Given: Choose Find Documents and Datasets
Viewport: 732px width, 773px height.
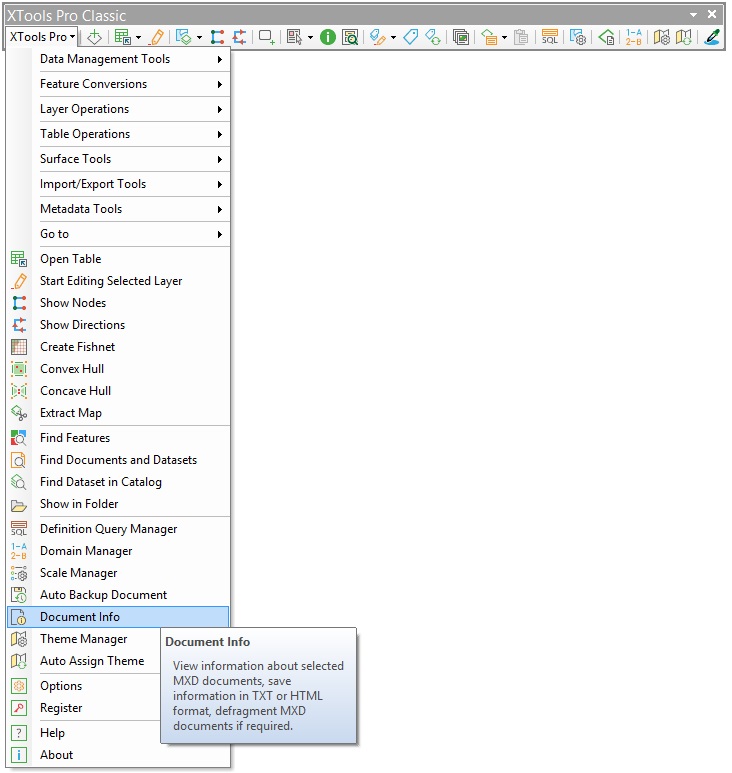Looking at the screenshot, I should [x=118, y=460].
